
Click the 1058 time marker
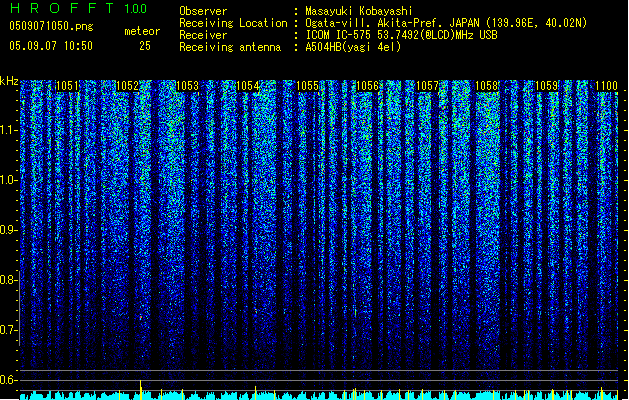tap(487, 86)
